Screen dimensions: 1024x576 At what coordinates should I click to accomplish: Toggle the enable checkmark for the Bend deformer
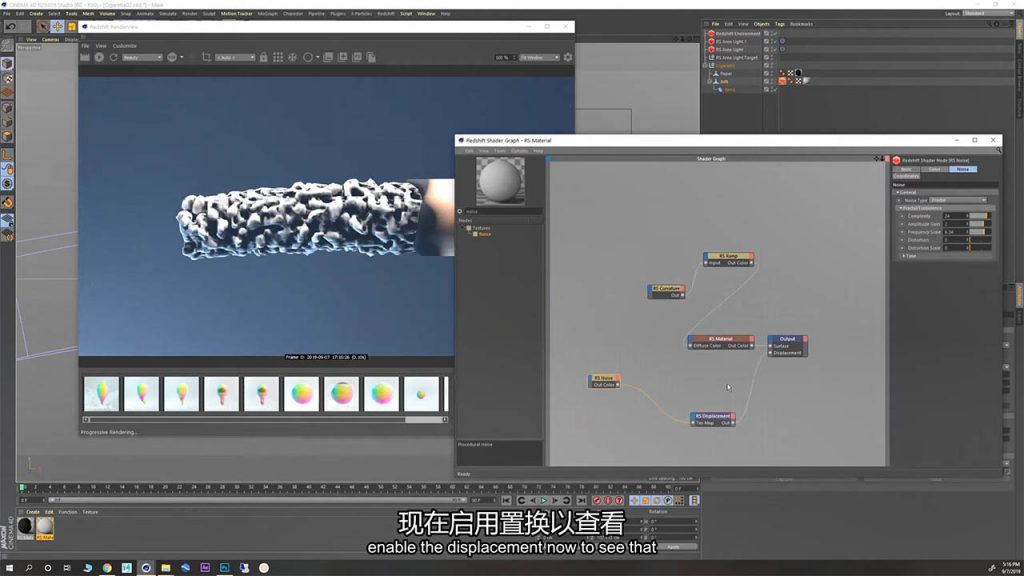(775, 89)
